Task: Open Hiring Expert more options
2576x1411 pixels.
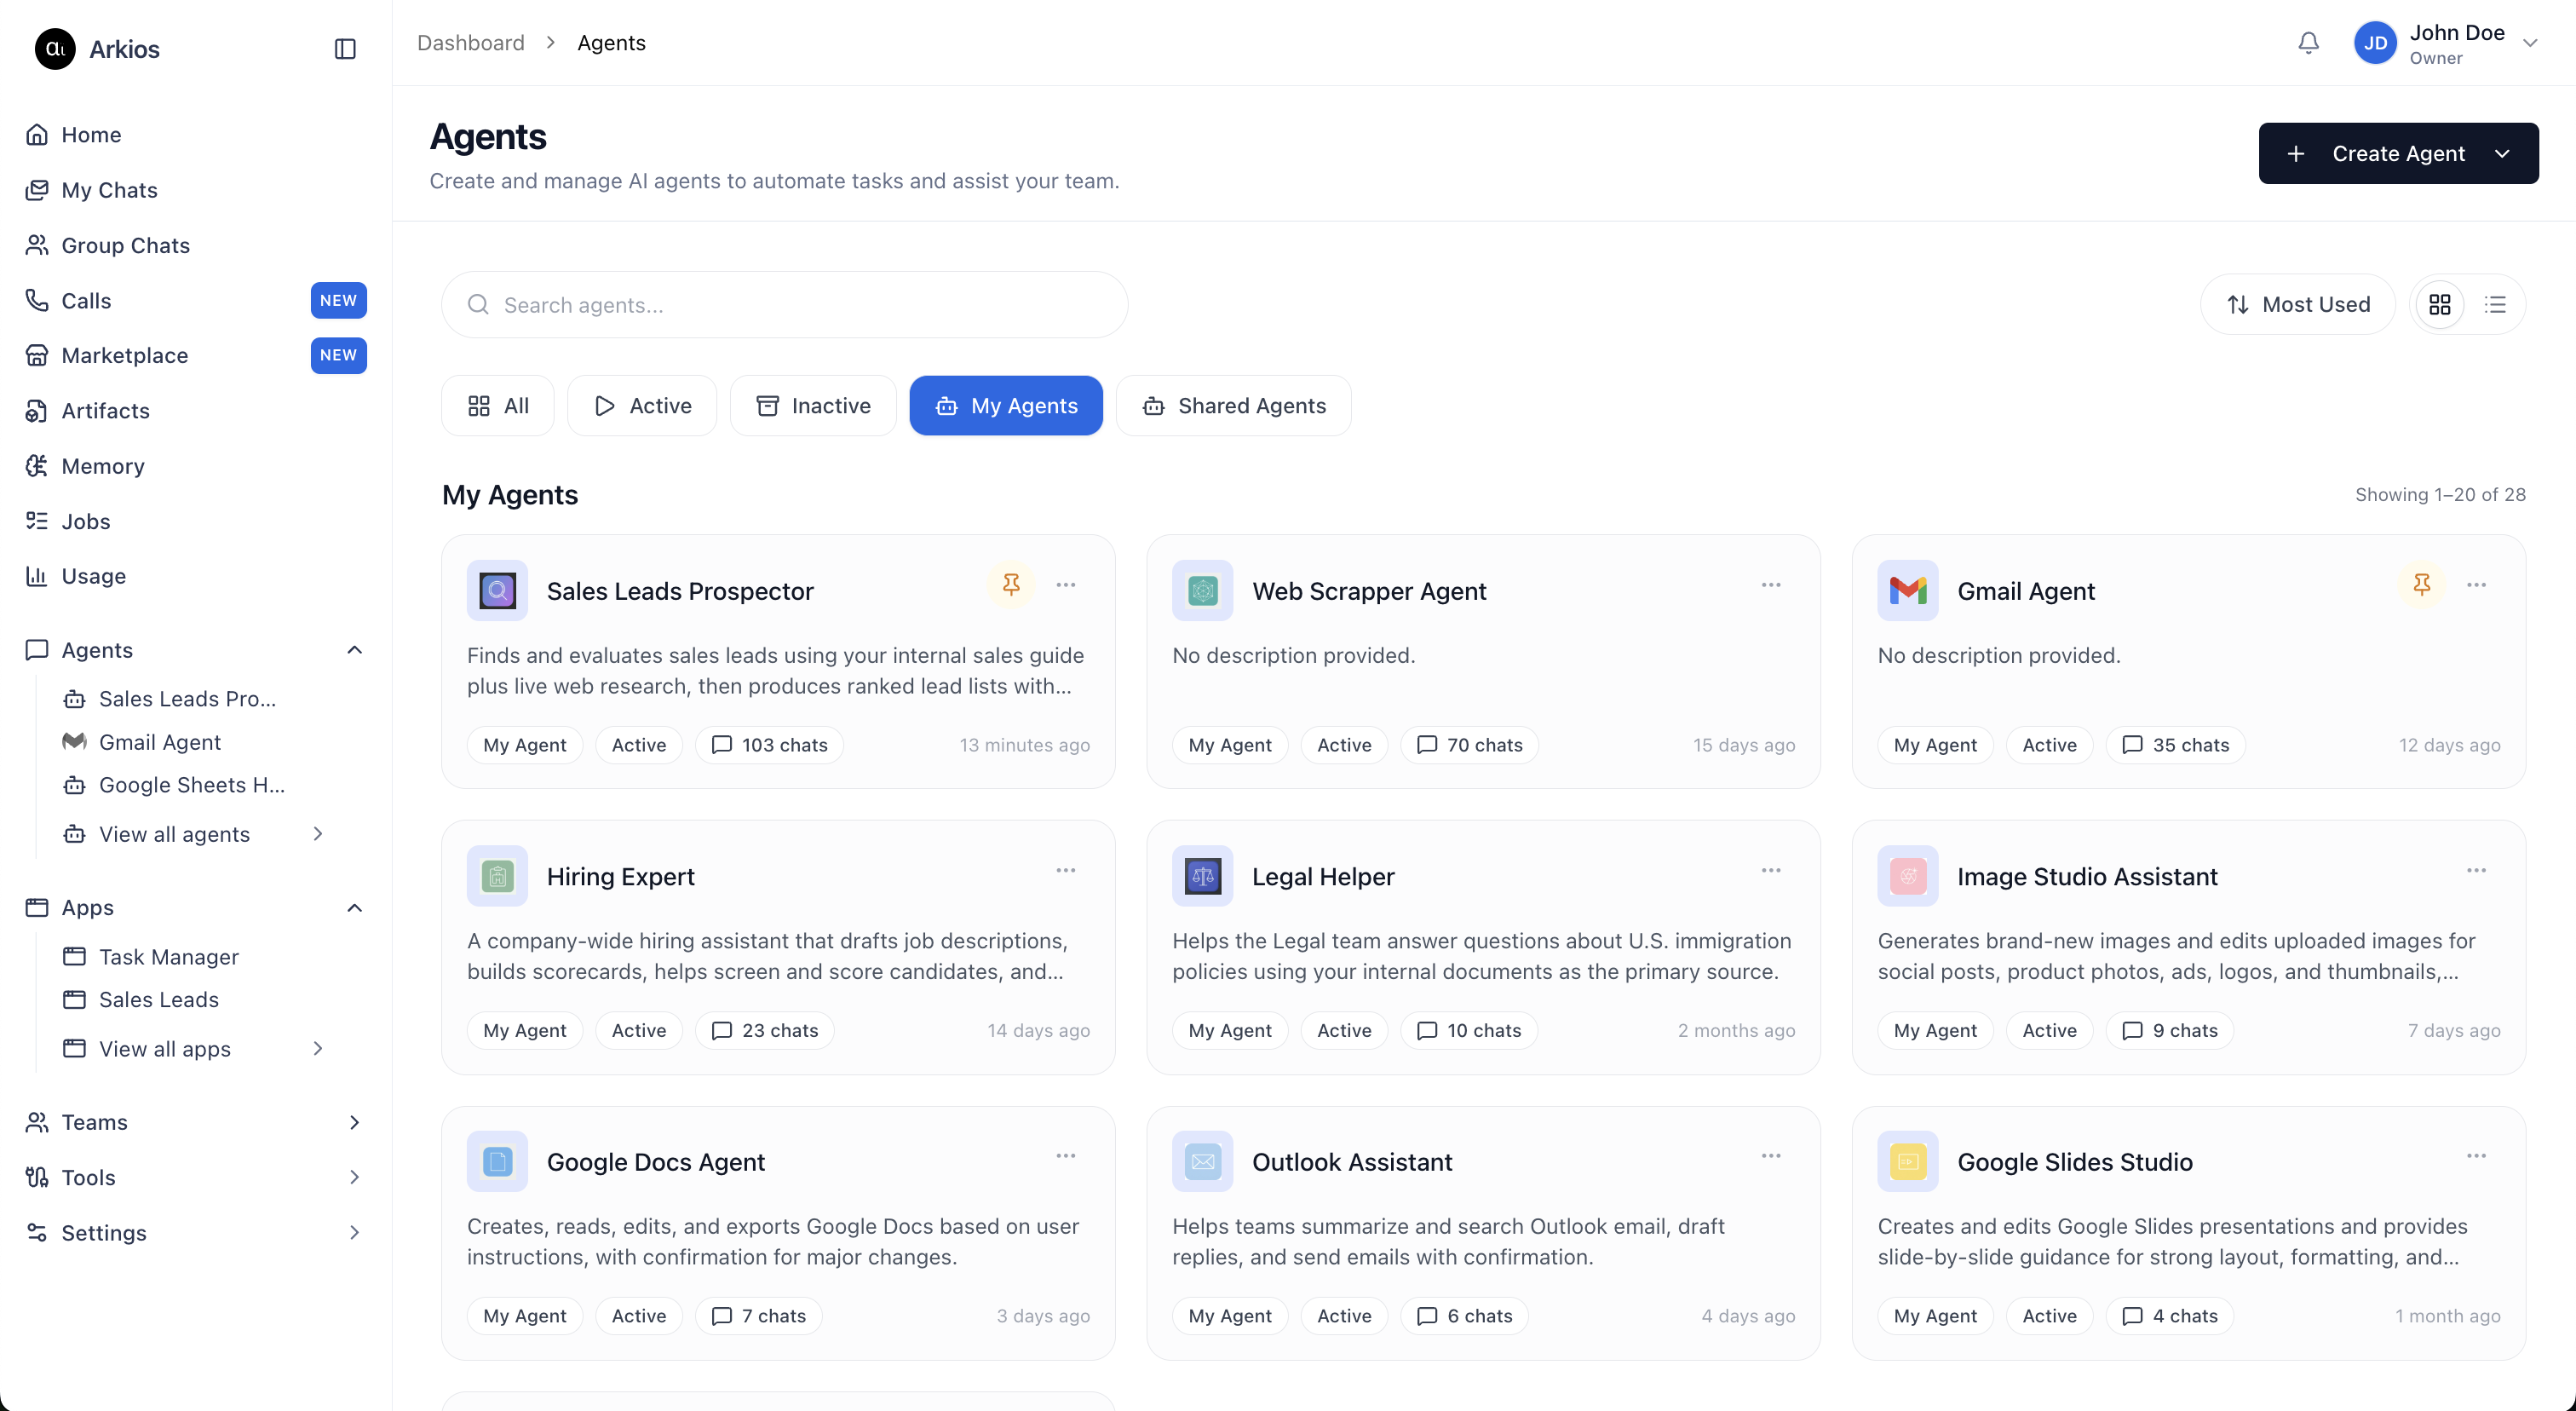Action: pyautogui.click(x=1066, y=870)
